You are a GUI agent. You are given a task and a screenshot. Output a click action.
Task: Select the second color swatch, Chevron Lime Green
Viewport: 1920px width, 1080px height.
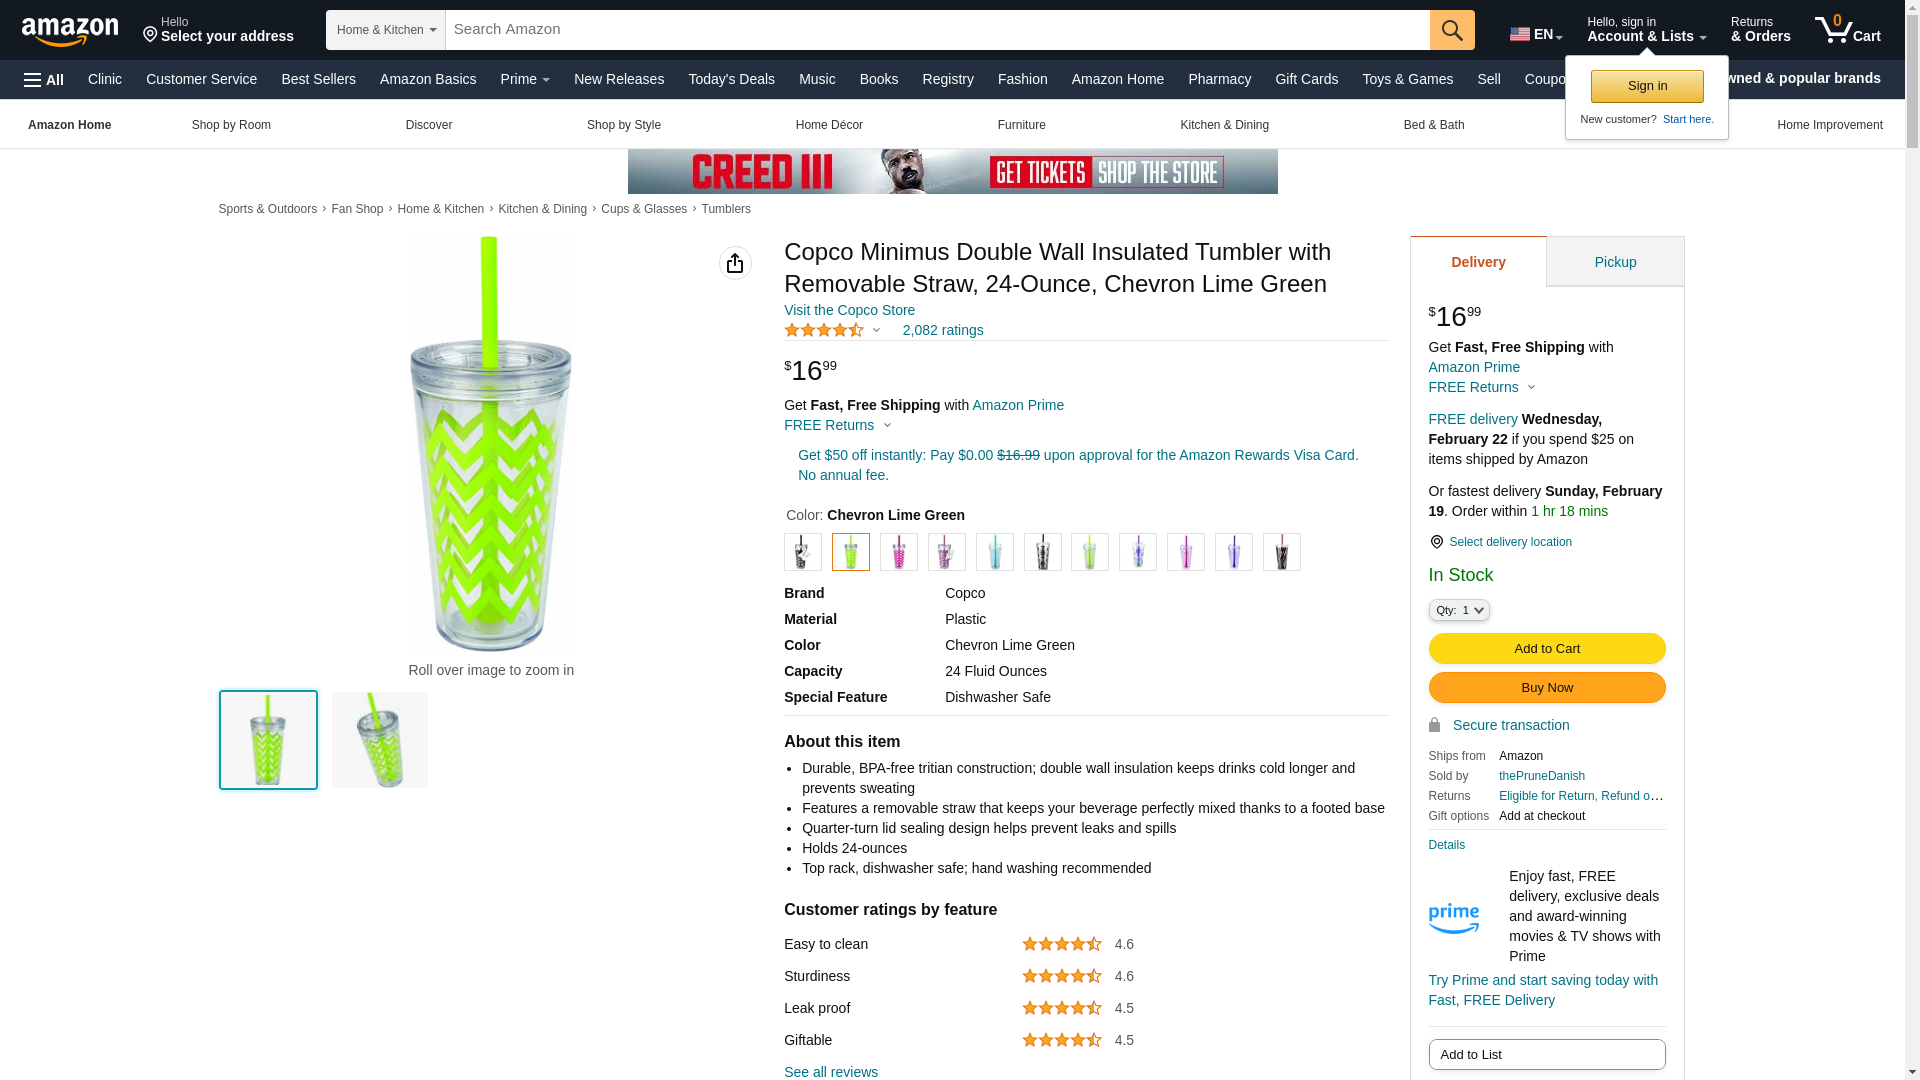[x=851, y=552]
